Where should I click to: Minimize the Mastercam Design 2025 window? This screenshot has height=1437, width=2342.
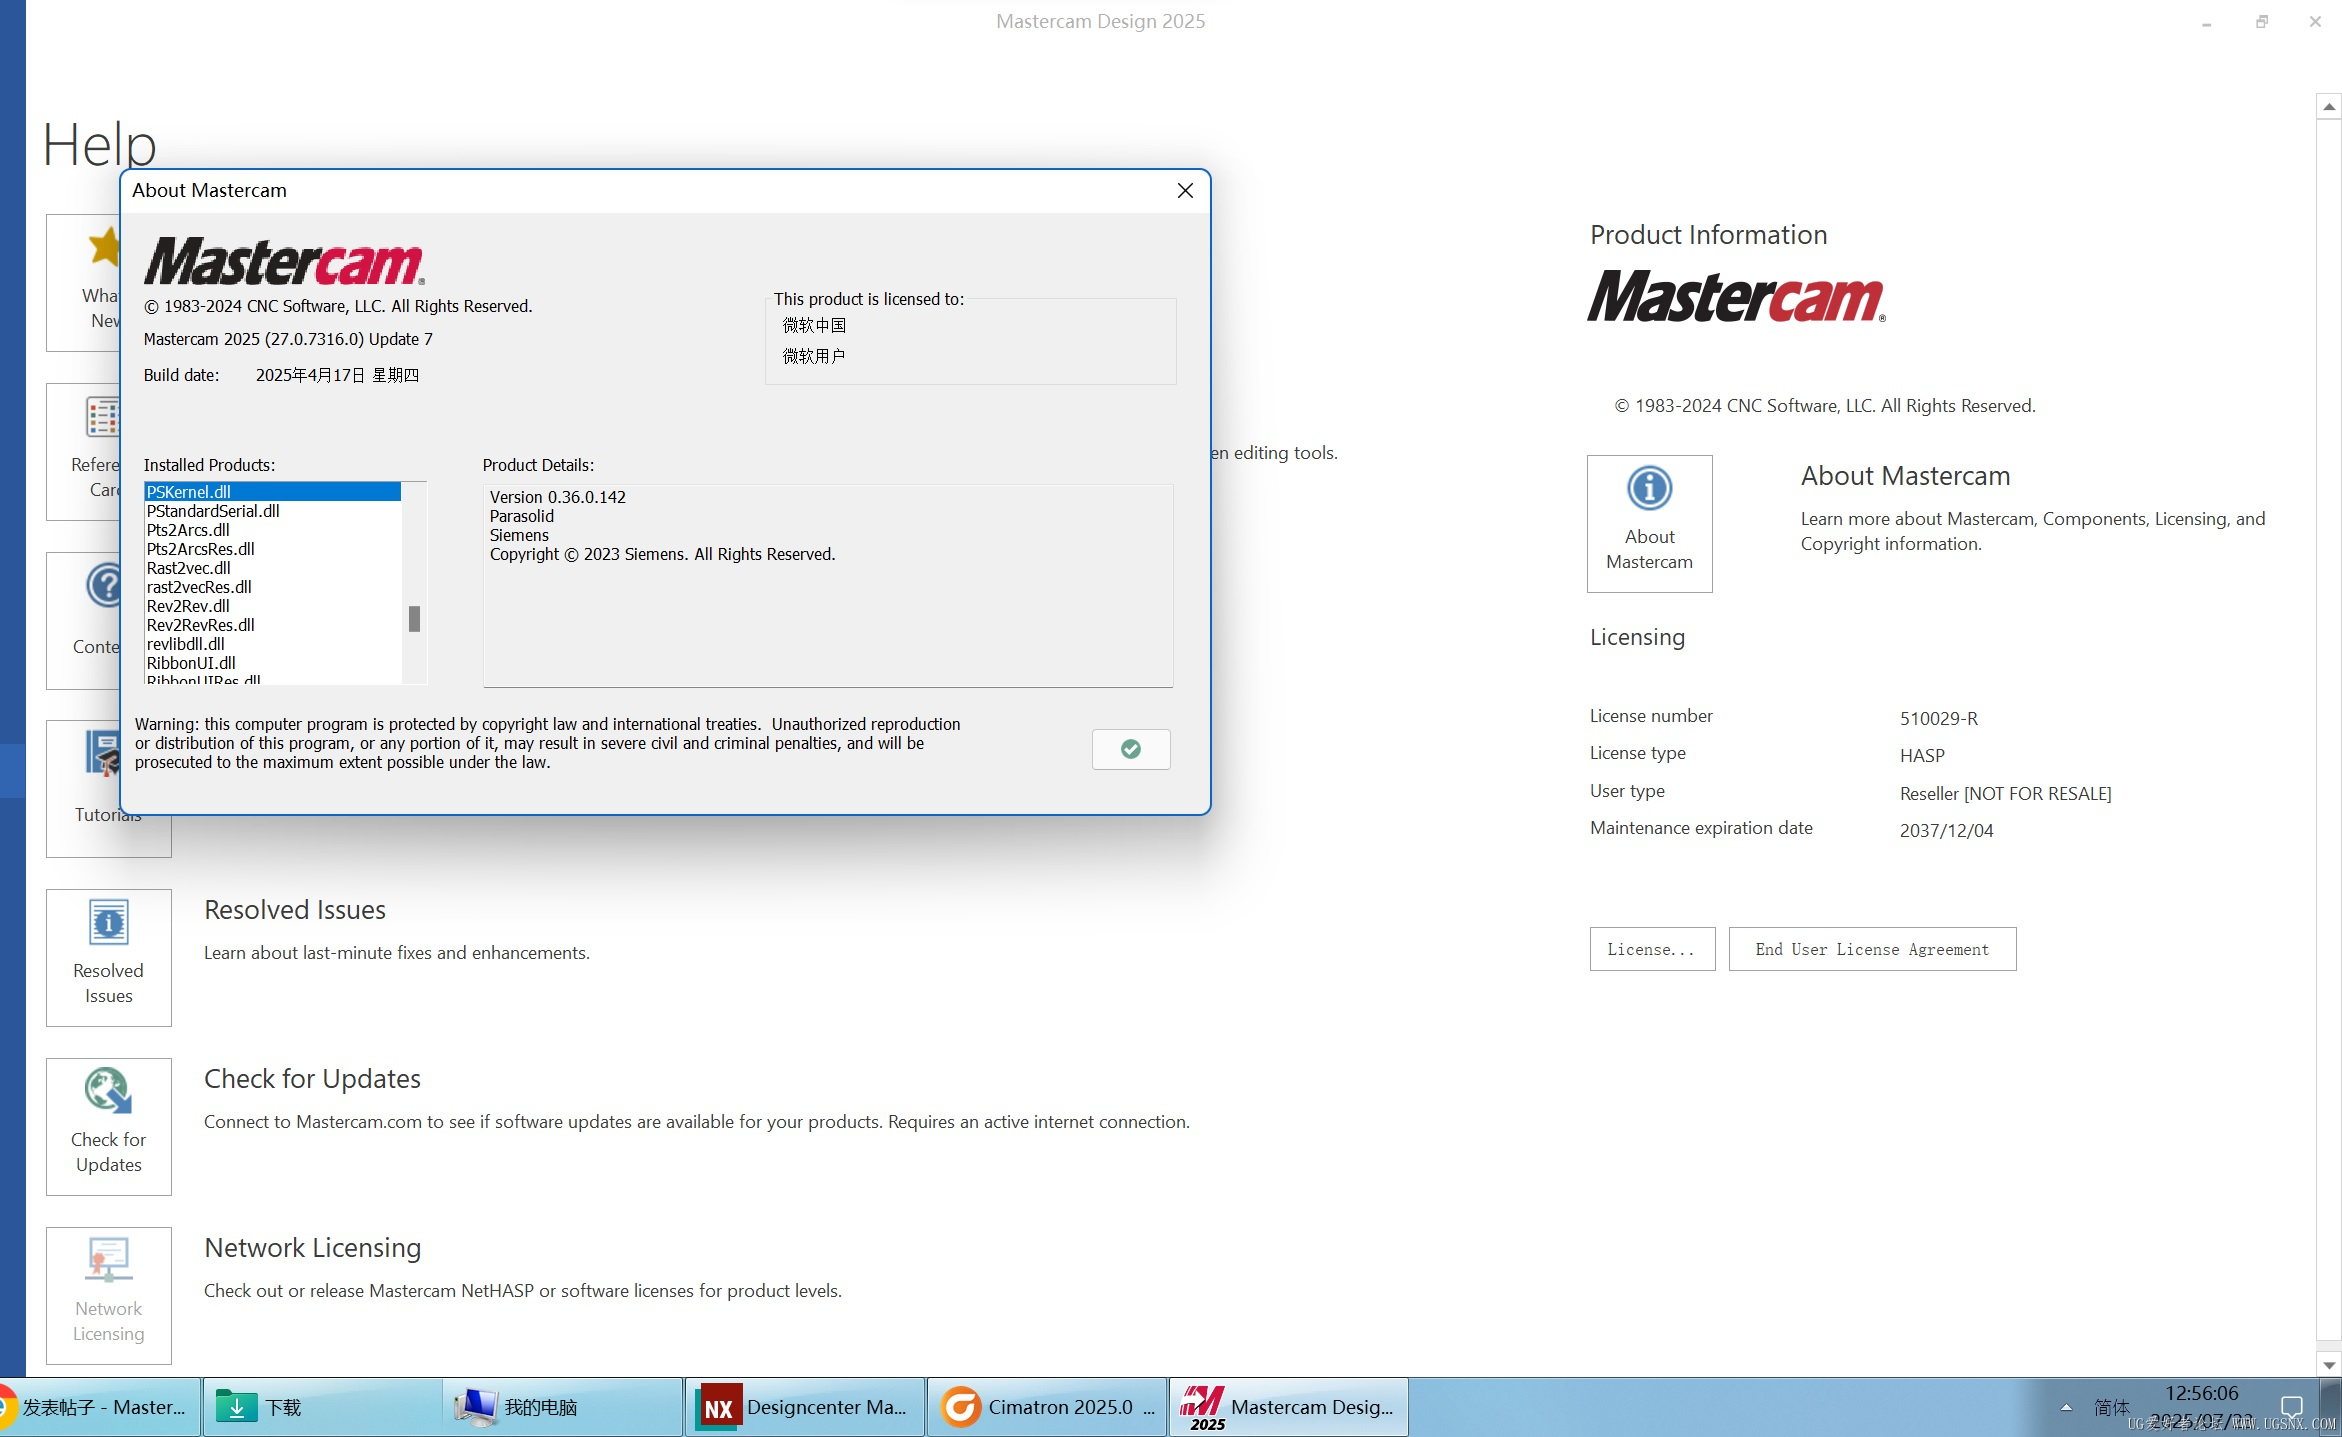point(2206,22)
